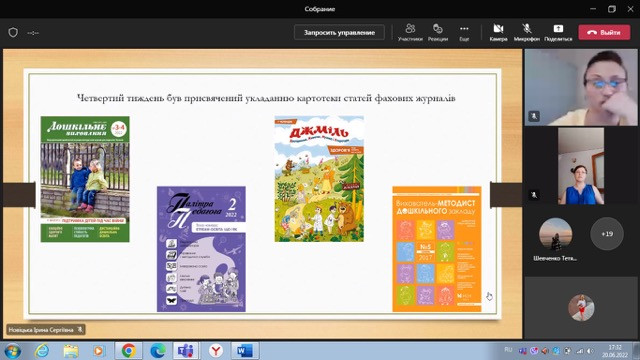Click the red Выйти leave button
This screenshot has height=360, width=640.
click(604, 32)
